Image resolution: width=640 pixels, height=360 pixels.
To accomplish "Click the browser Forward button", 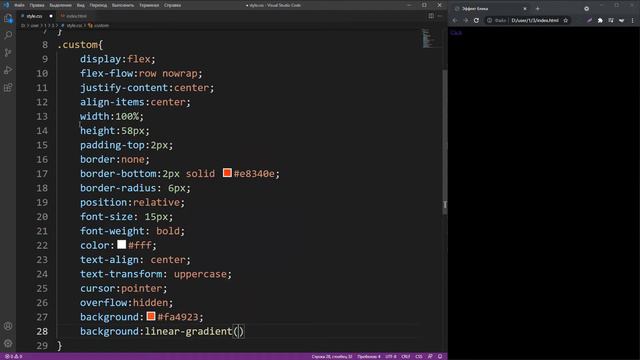I will [466, 20].
